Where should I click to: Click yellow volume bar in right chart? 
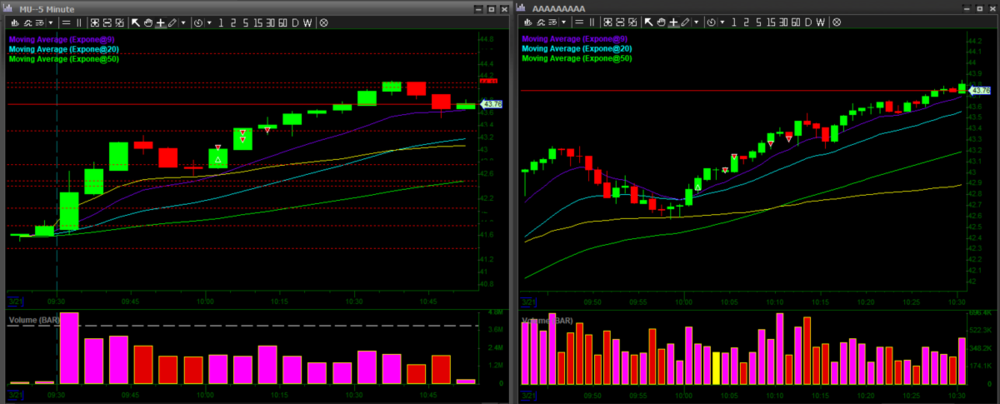tap(716, 367)
